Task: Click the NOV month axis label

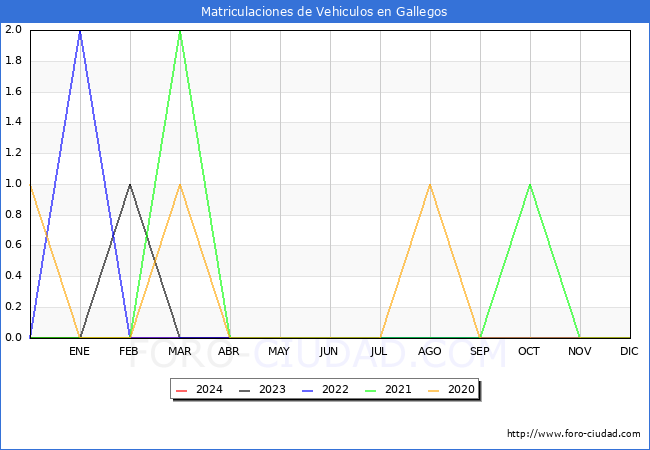Action: point(580,351)
